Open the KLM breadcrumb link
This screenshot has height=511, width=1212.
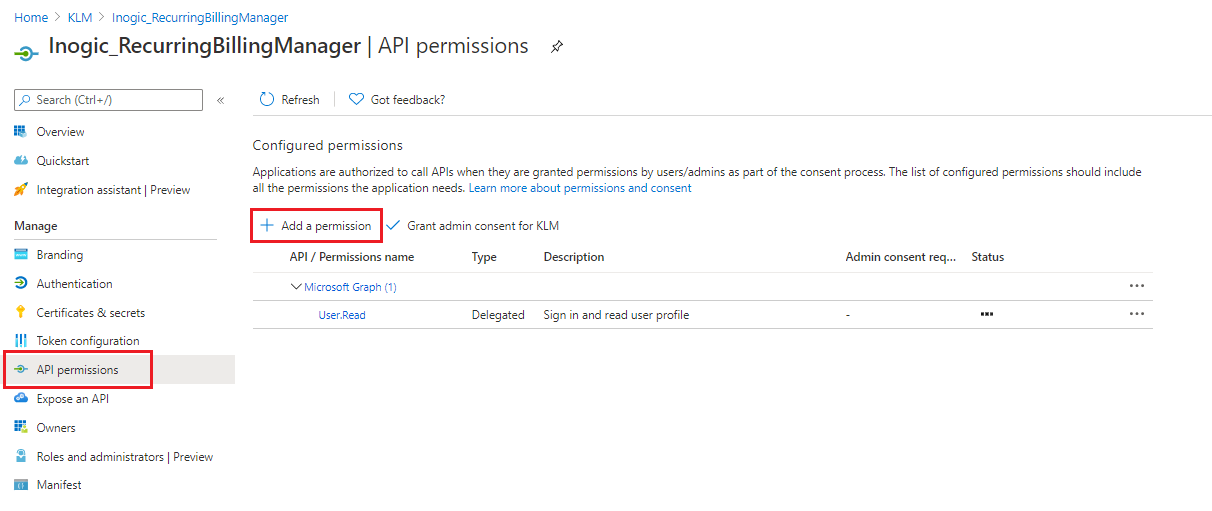pos(79,18)
